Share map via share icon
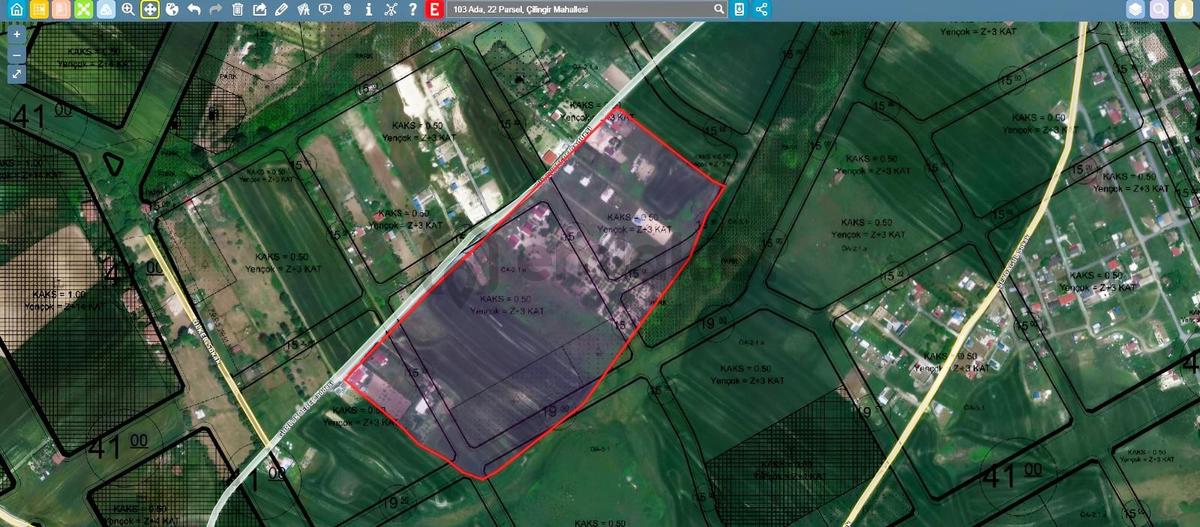This screenshot has height=527, width=1200. pos(762,9)
